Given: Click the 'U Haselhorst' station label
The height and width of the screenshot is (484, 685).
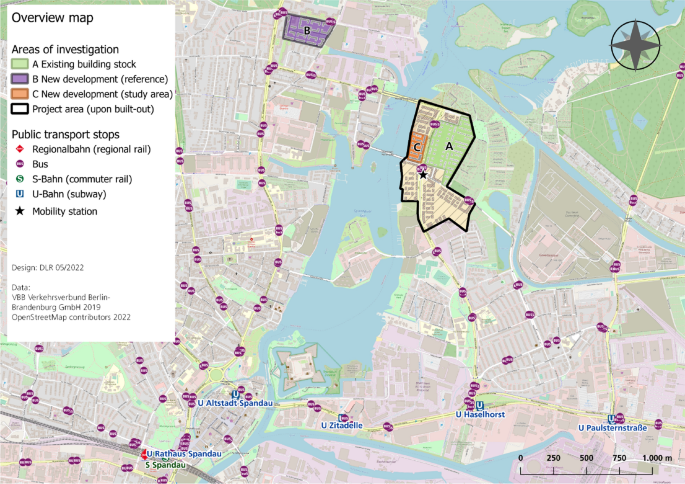Looking at the screenshot, I should click(x=480, y=414).
